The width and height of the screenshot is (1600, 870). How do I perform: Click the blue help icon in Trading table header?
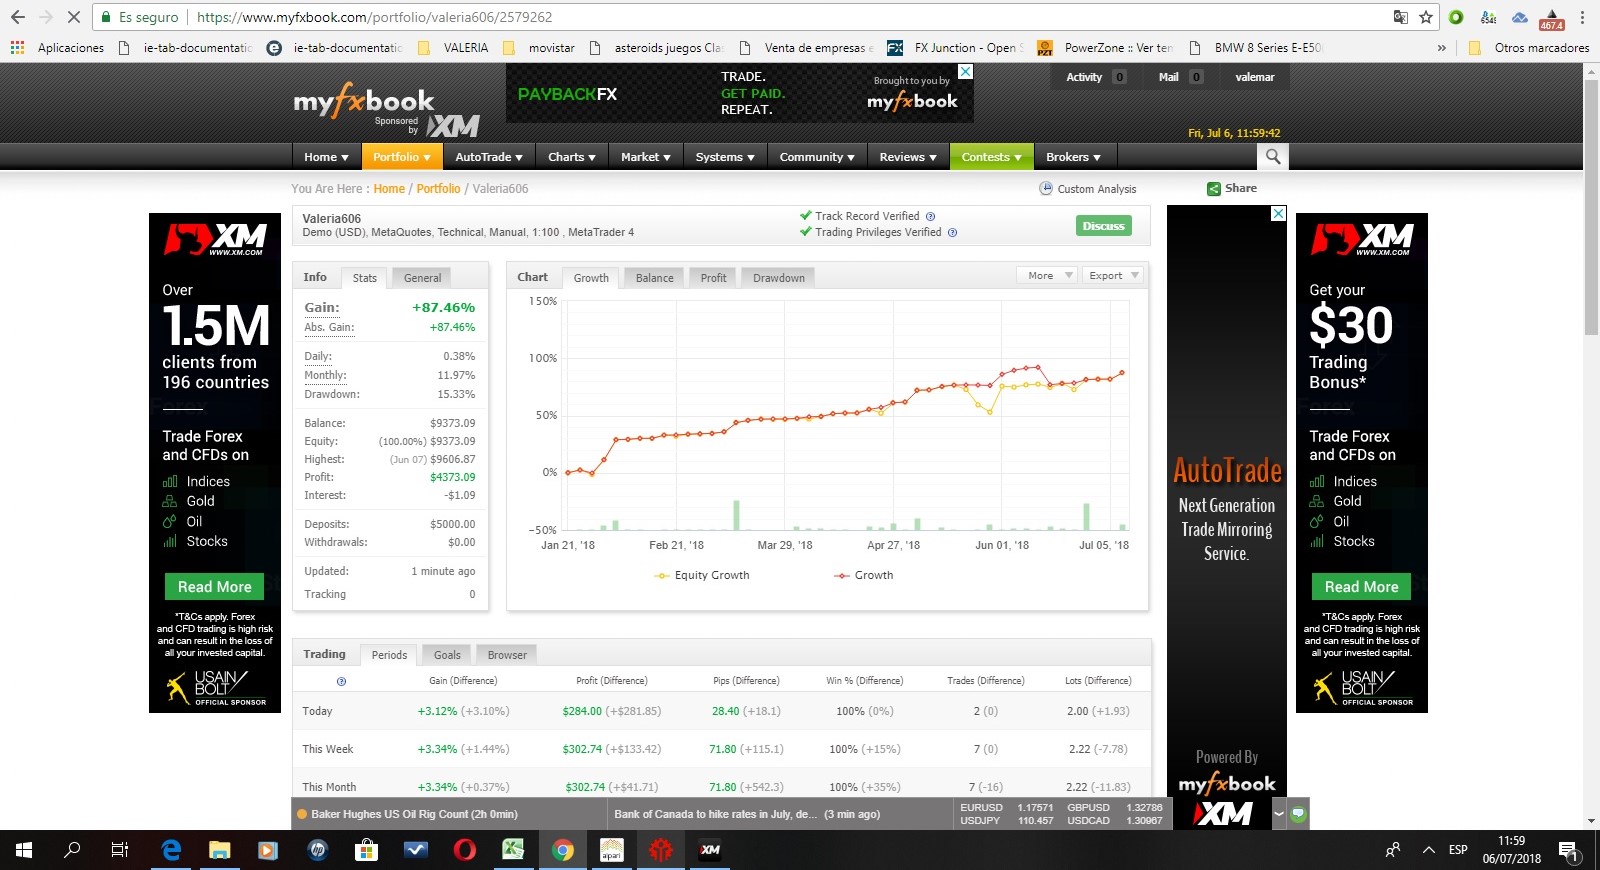[x=341, y=681]
